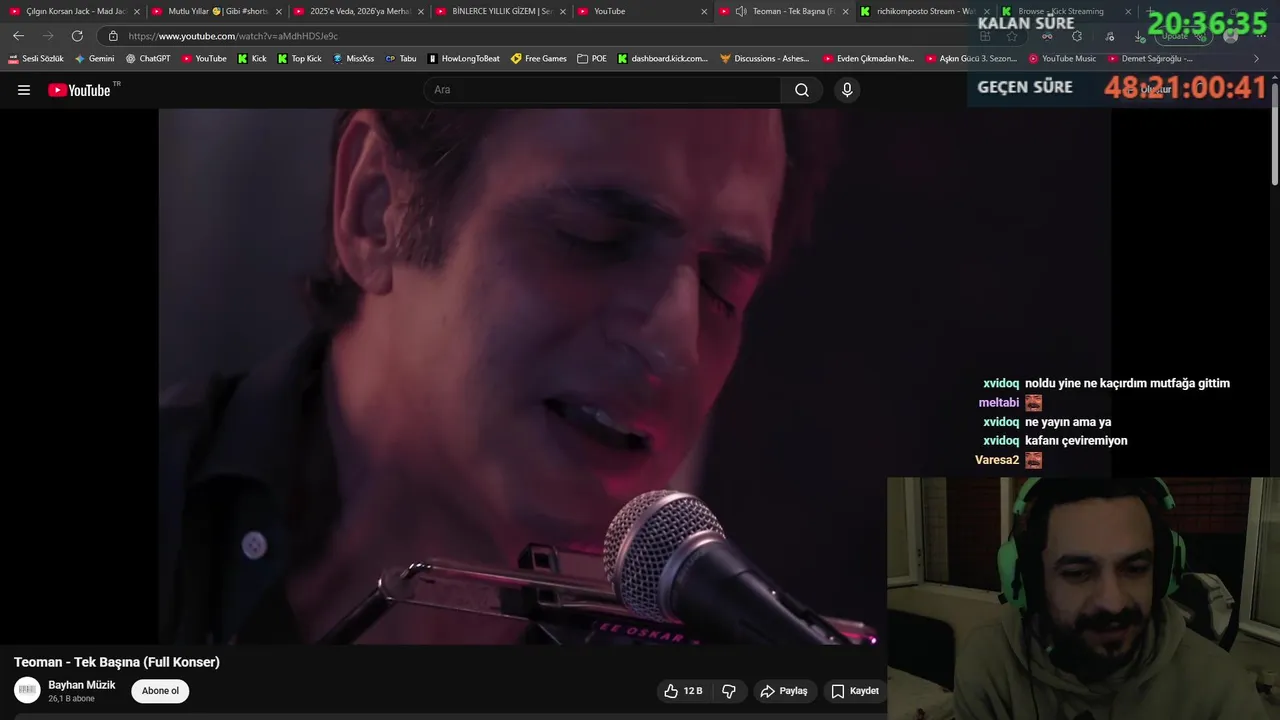Click the video title Teoman - Tek Başına
Viewport: 1280px width, 720px height.
[x=117, y=662]
